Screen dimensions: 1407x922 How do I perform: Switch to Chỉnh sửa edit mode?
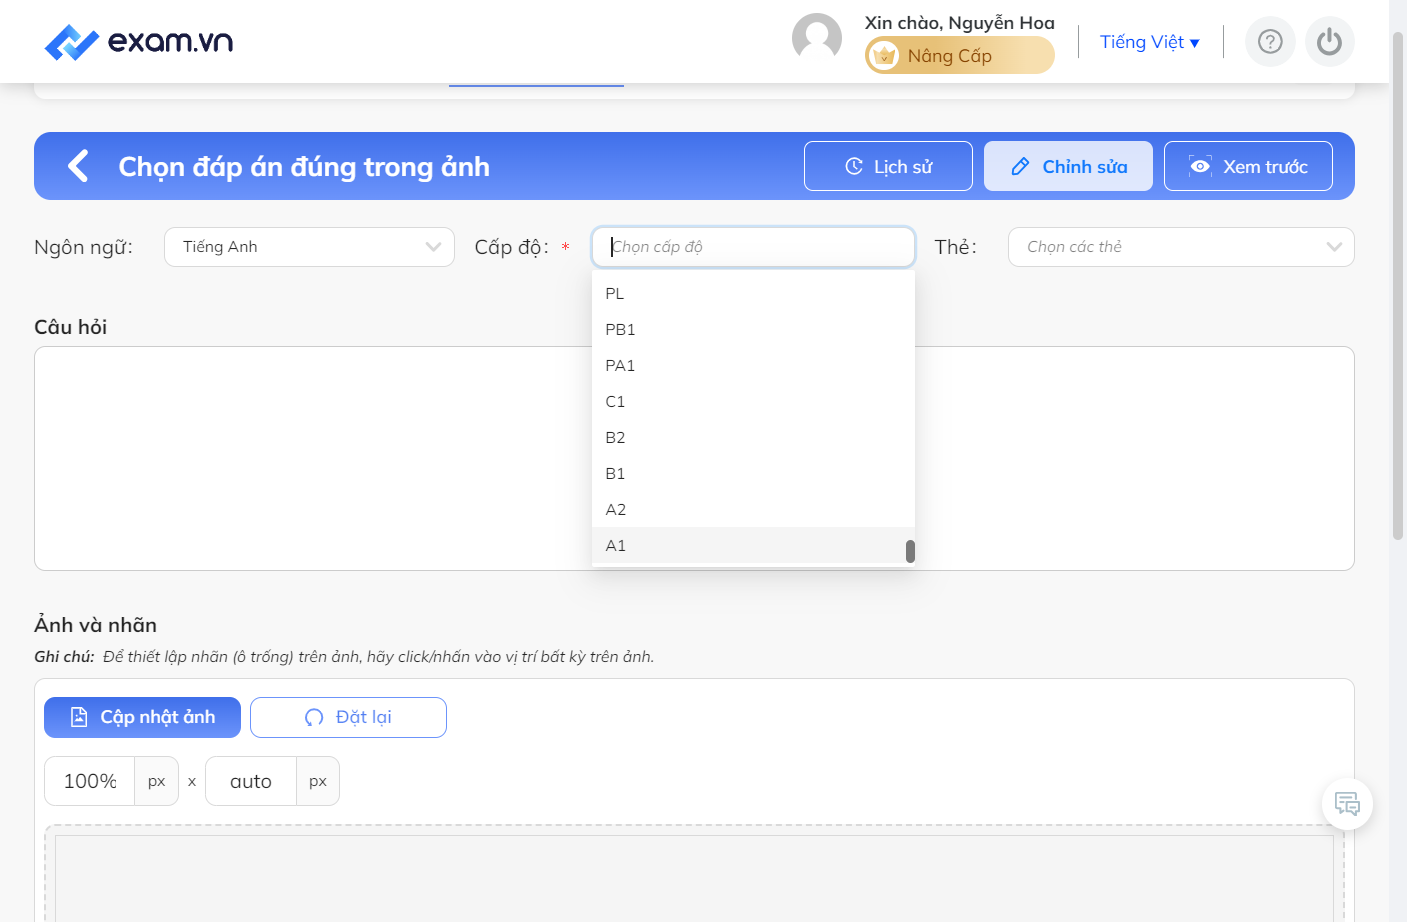(1068, 166)
